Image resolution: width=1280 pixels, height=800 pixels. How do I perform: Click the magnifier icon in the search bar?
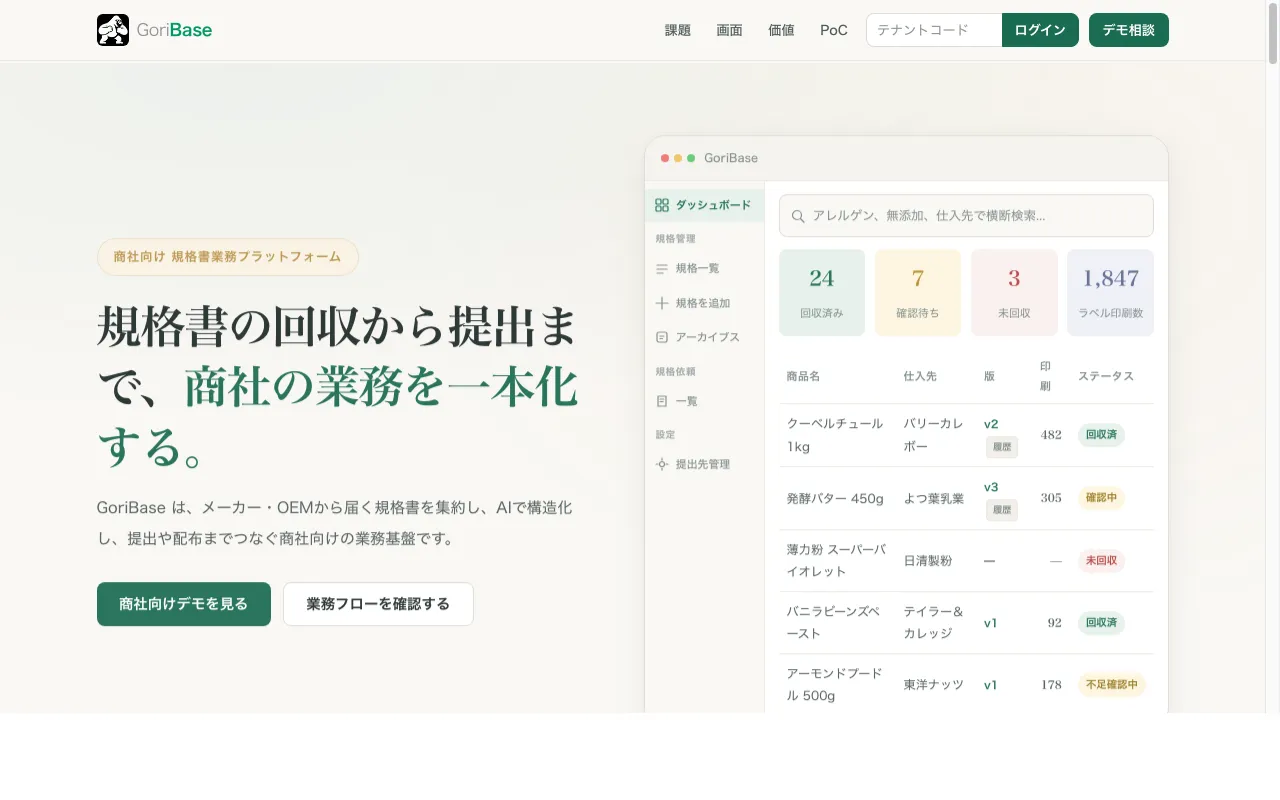click(798, 215)
